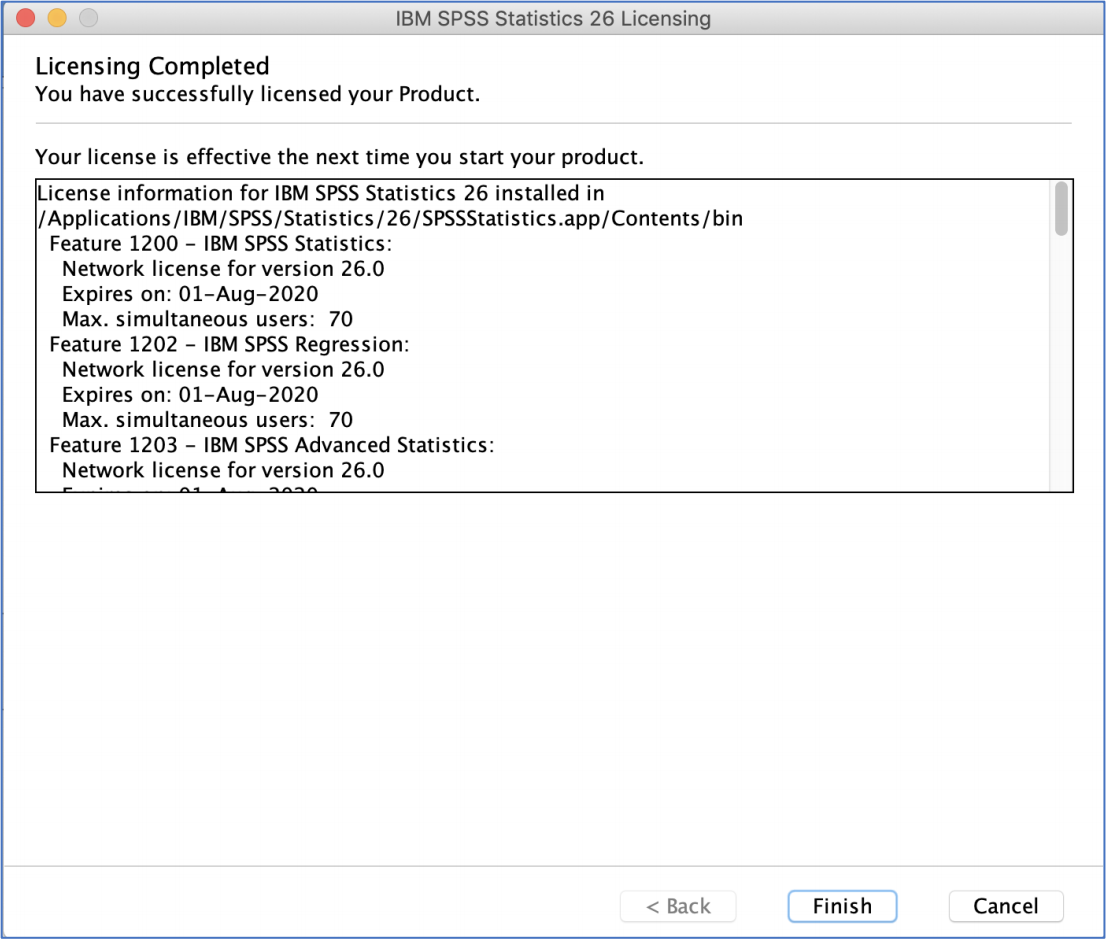Click "Network license for version 26.0" under Feature 1200
The height and width of the screenshot is (942, 1110).
(224, 270)
